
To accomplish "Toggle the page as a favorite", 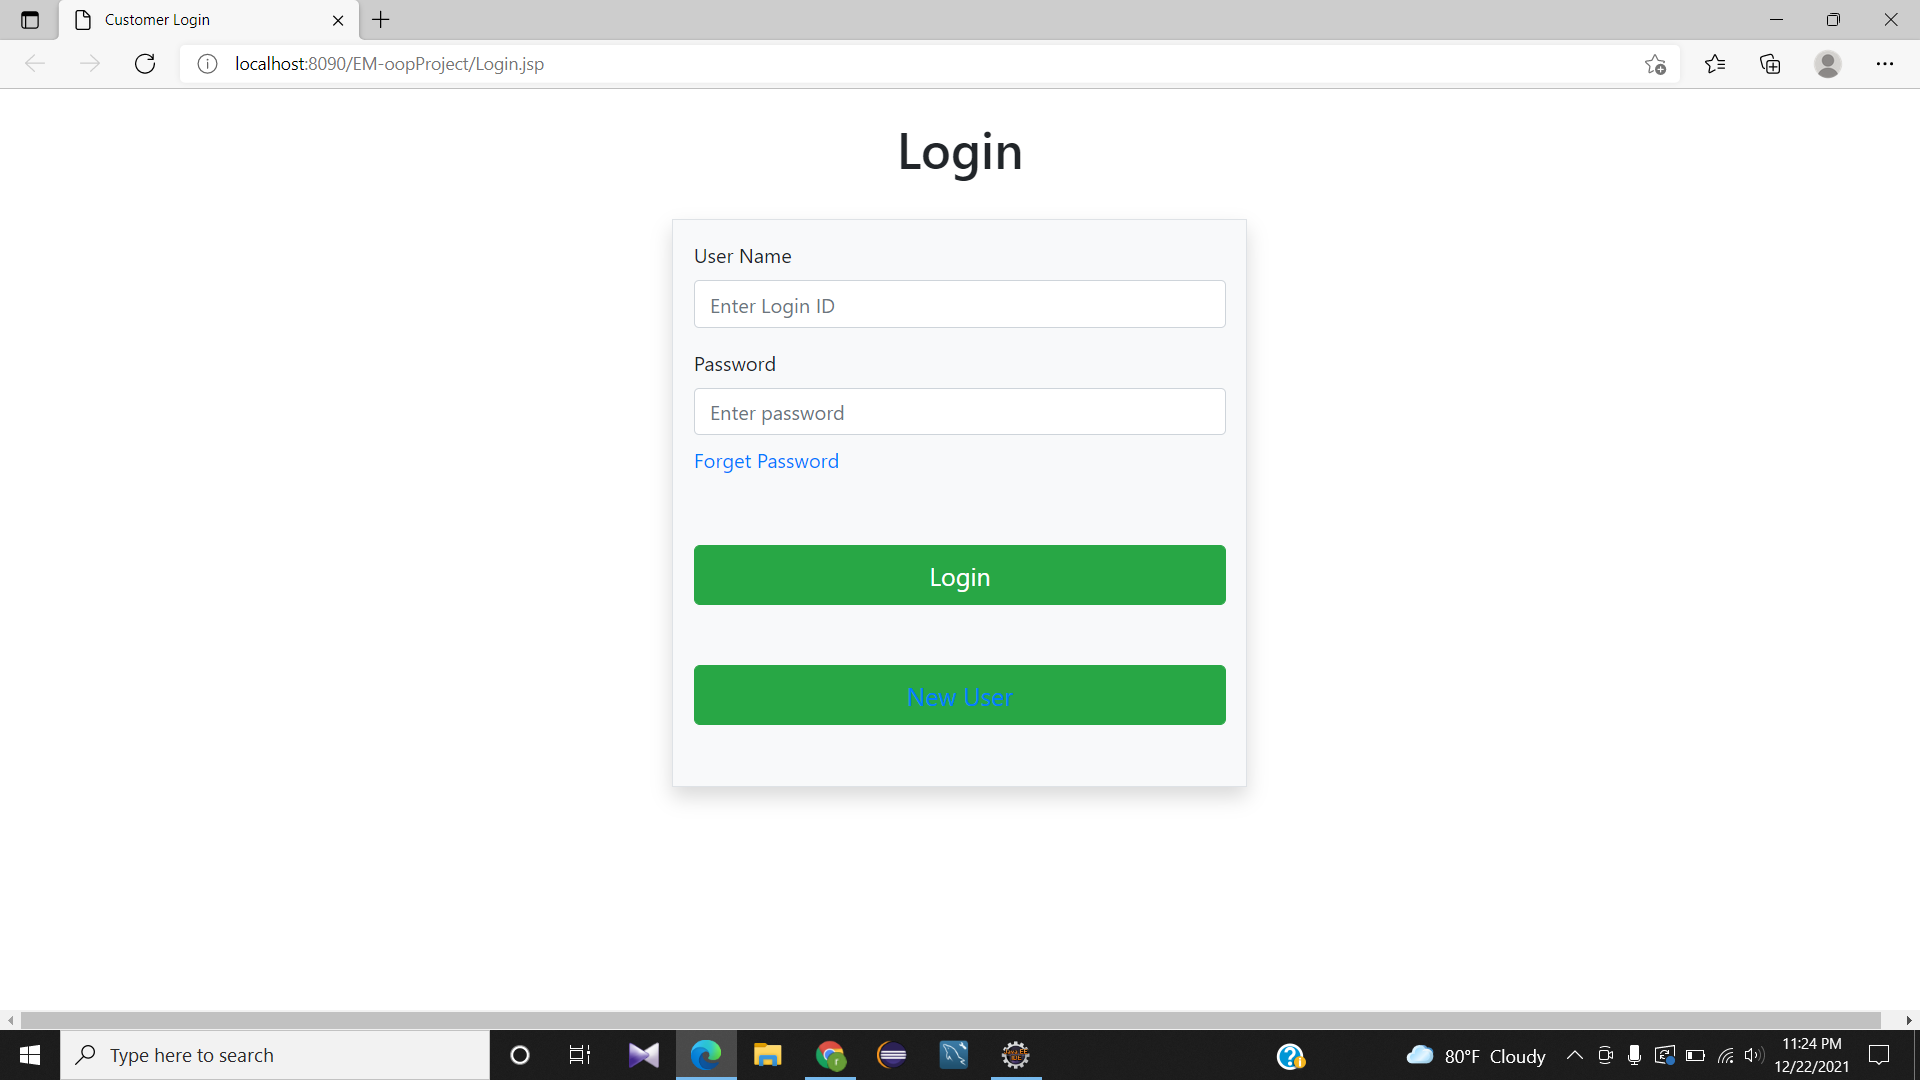I will (1655, 63).
